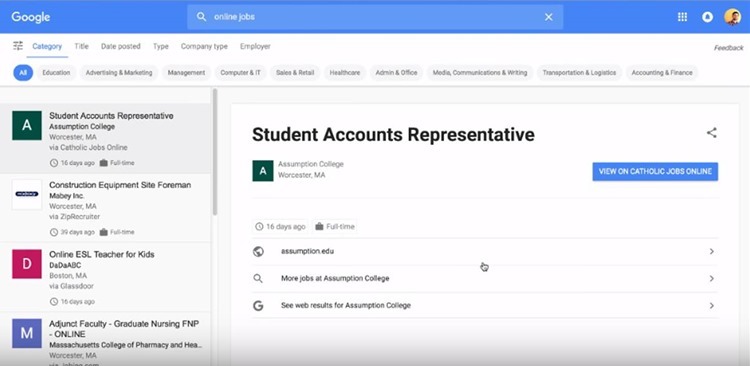
Task: Open the notifications bell
Action: (x=707, y=17)
